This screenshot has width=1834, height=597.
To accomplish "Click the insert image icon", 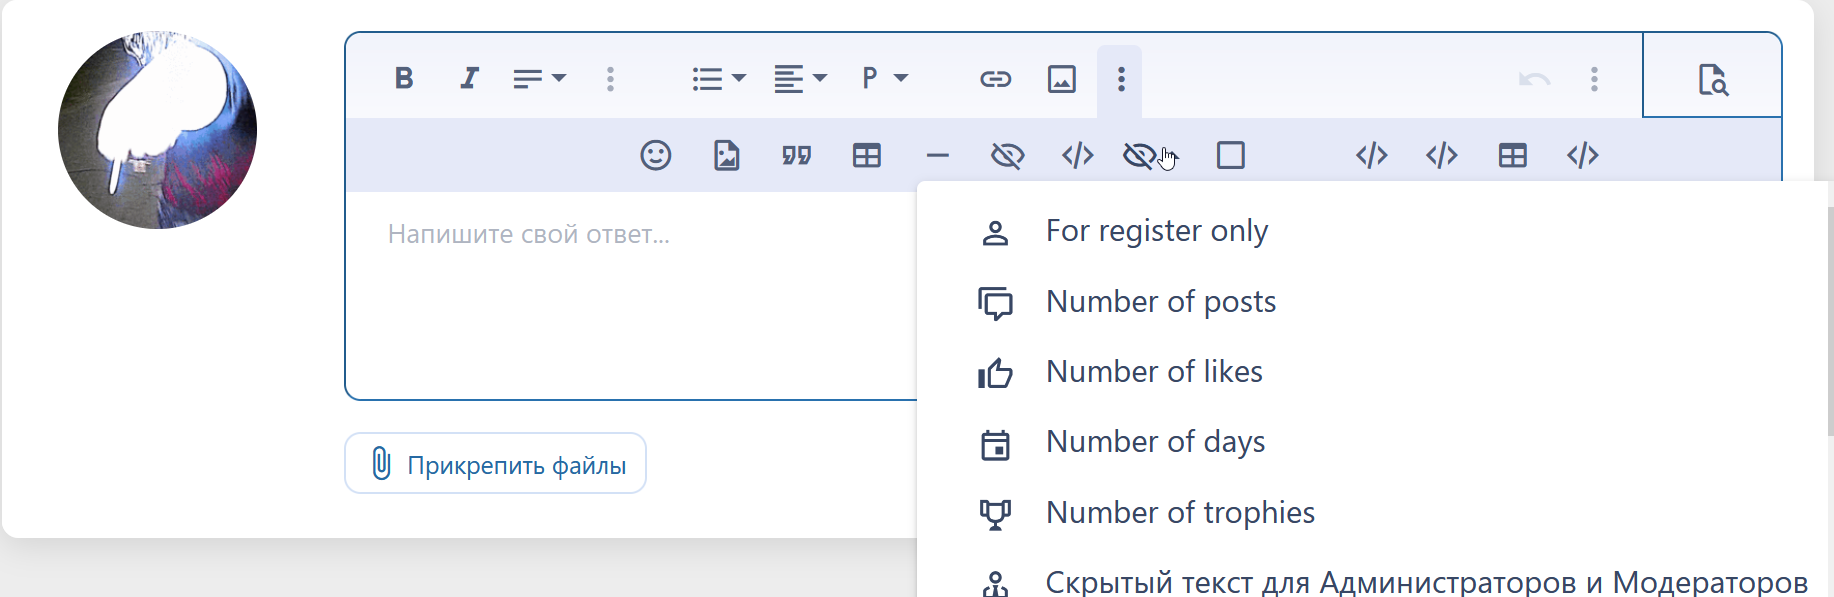I will click(x=1061, y=78).
